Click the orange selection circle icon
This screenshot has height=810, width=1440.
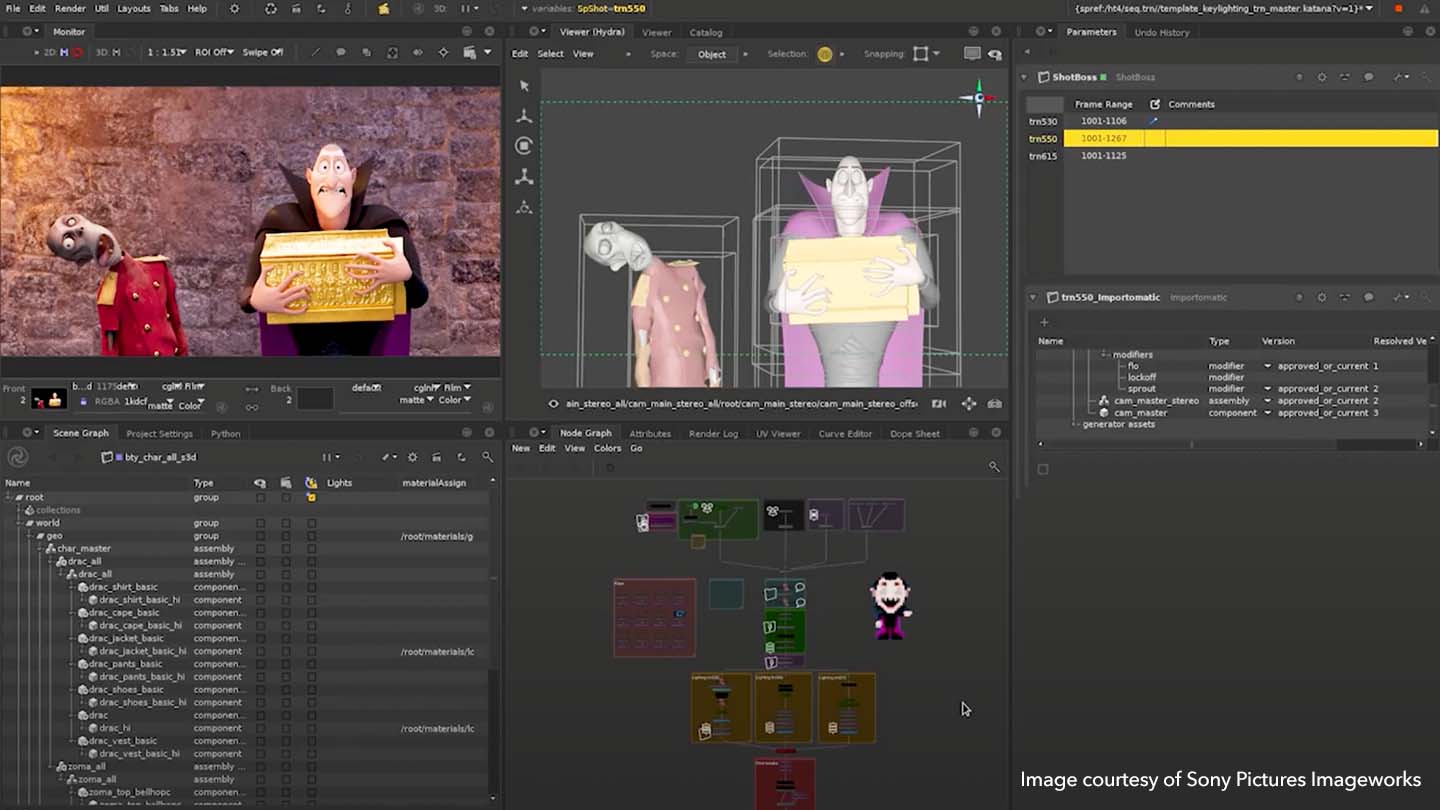click(824, 54)
